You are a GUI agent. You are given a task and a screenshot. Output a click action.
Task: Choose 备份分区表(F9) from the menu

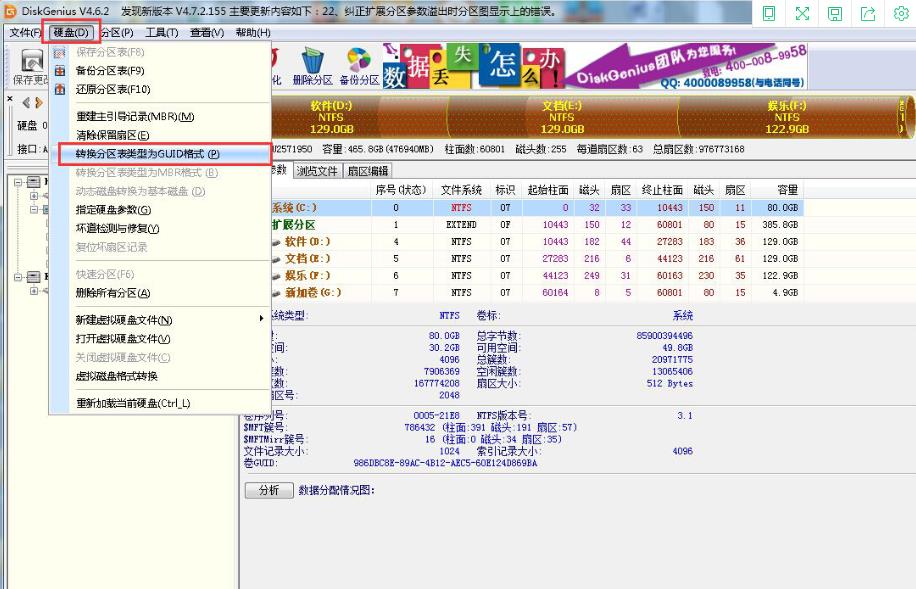tap(161, 71)
